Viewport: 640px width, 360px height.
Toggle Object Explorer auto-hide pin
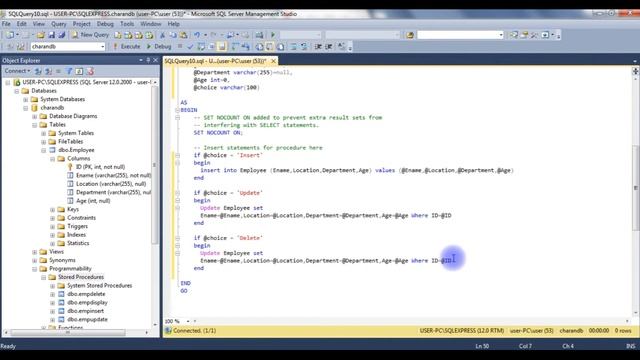(x=148, y=60)
